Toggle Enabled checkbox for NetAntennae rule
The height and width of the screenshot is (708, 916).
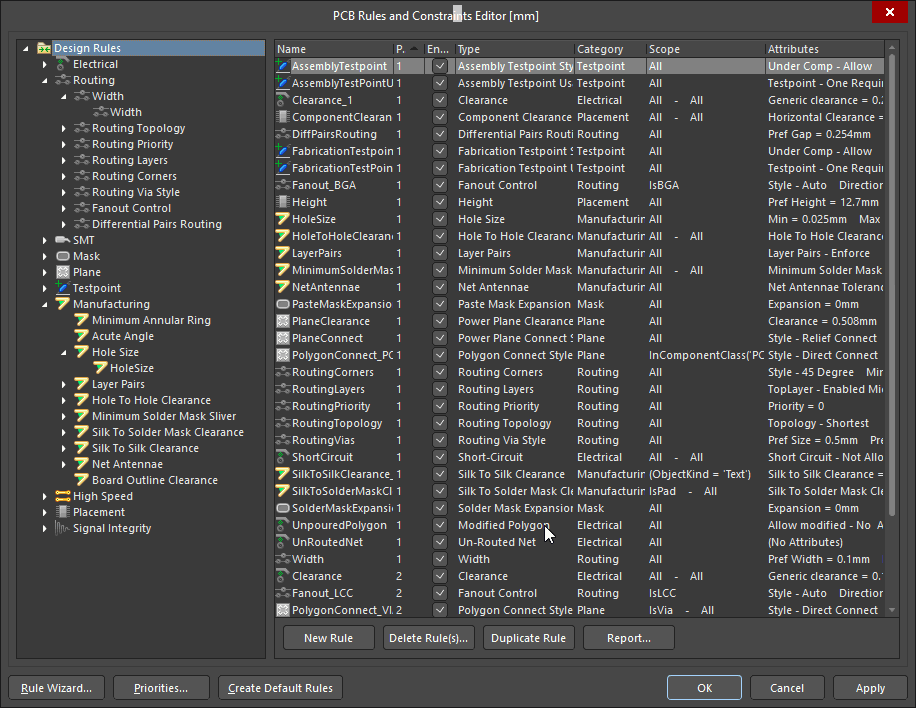pos(440,287)
